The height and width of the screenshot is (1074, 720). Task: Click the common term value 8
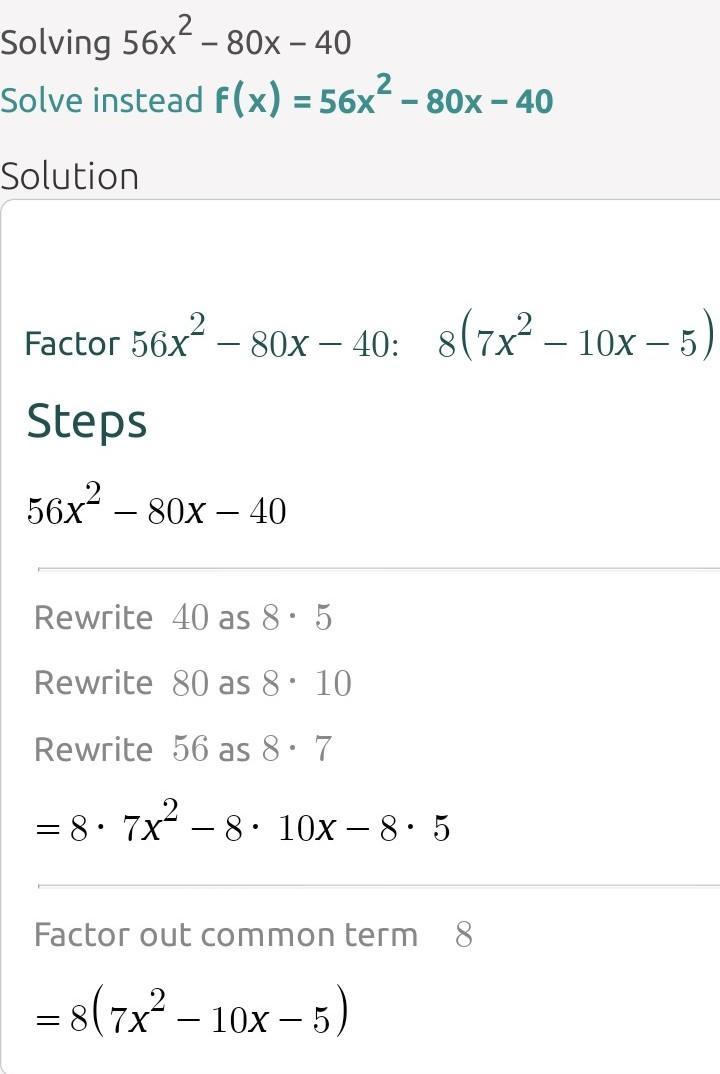463,935
